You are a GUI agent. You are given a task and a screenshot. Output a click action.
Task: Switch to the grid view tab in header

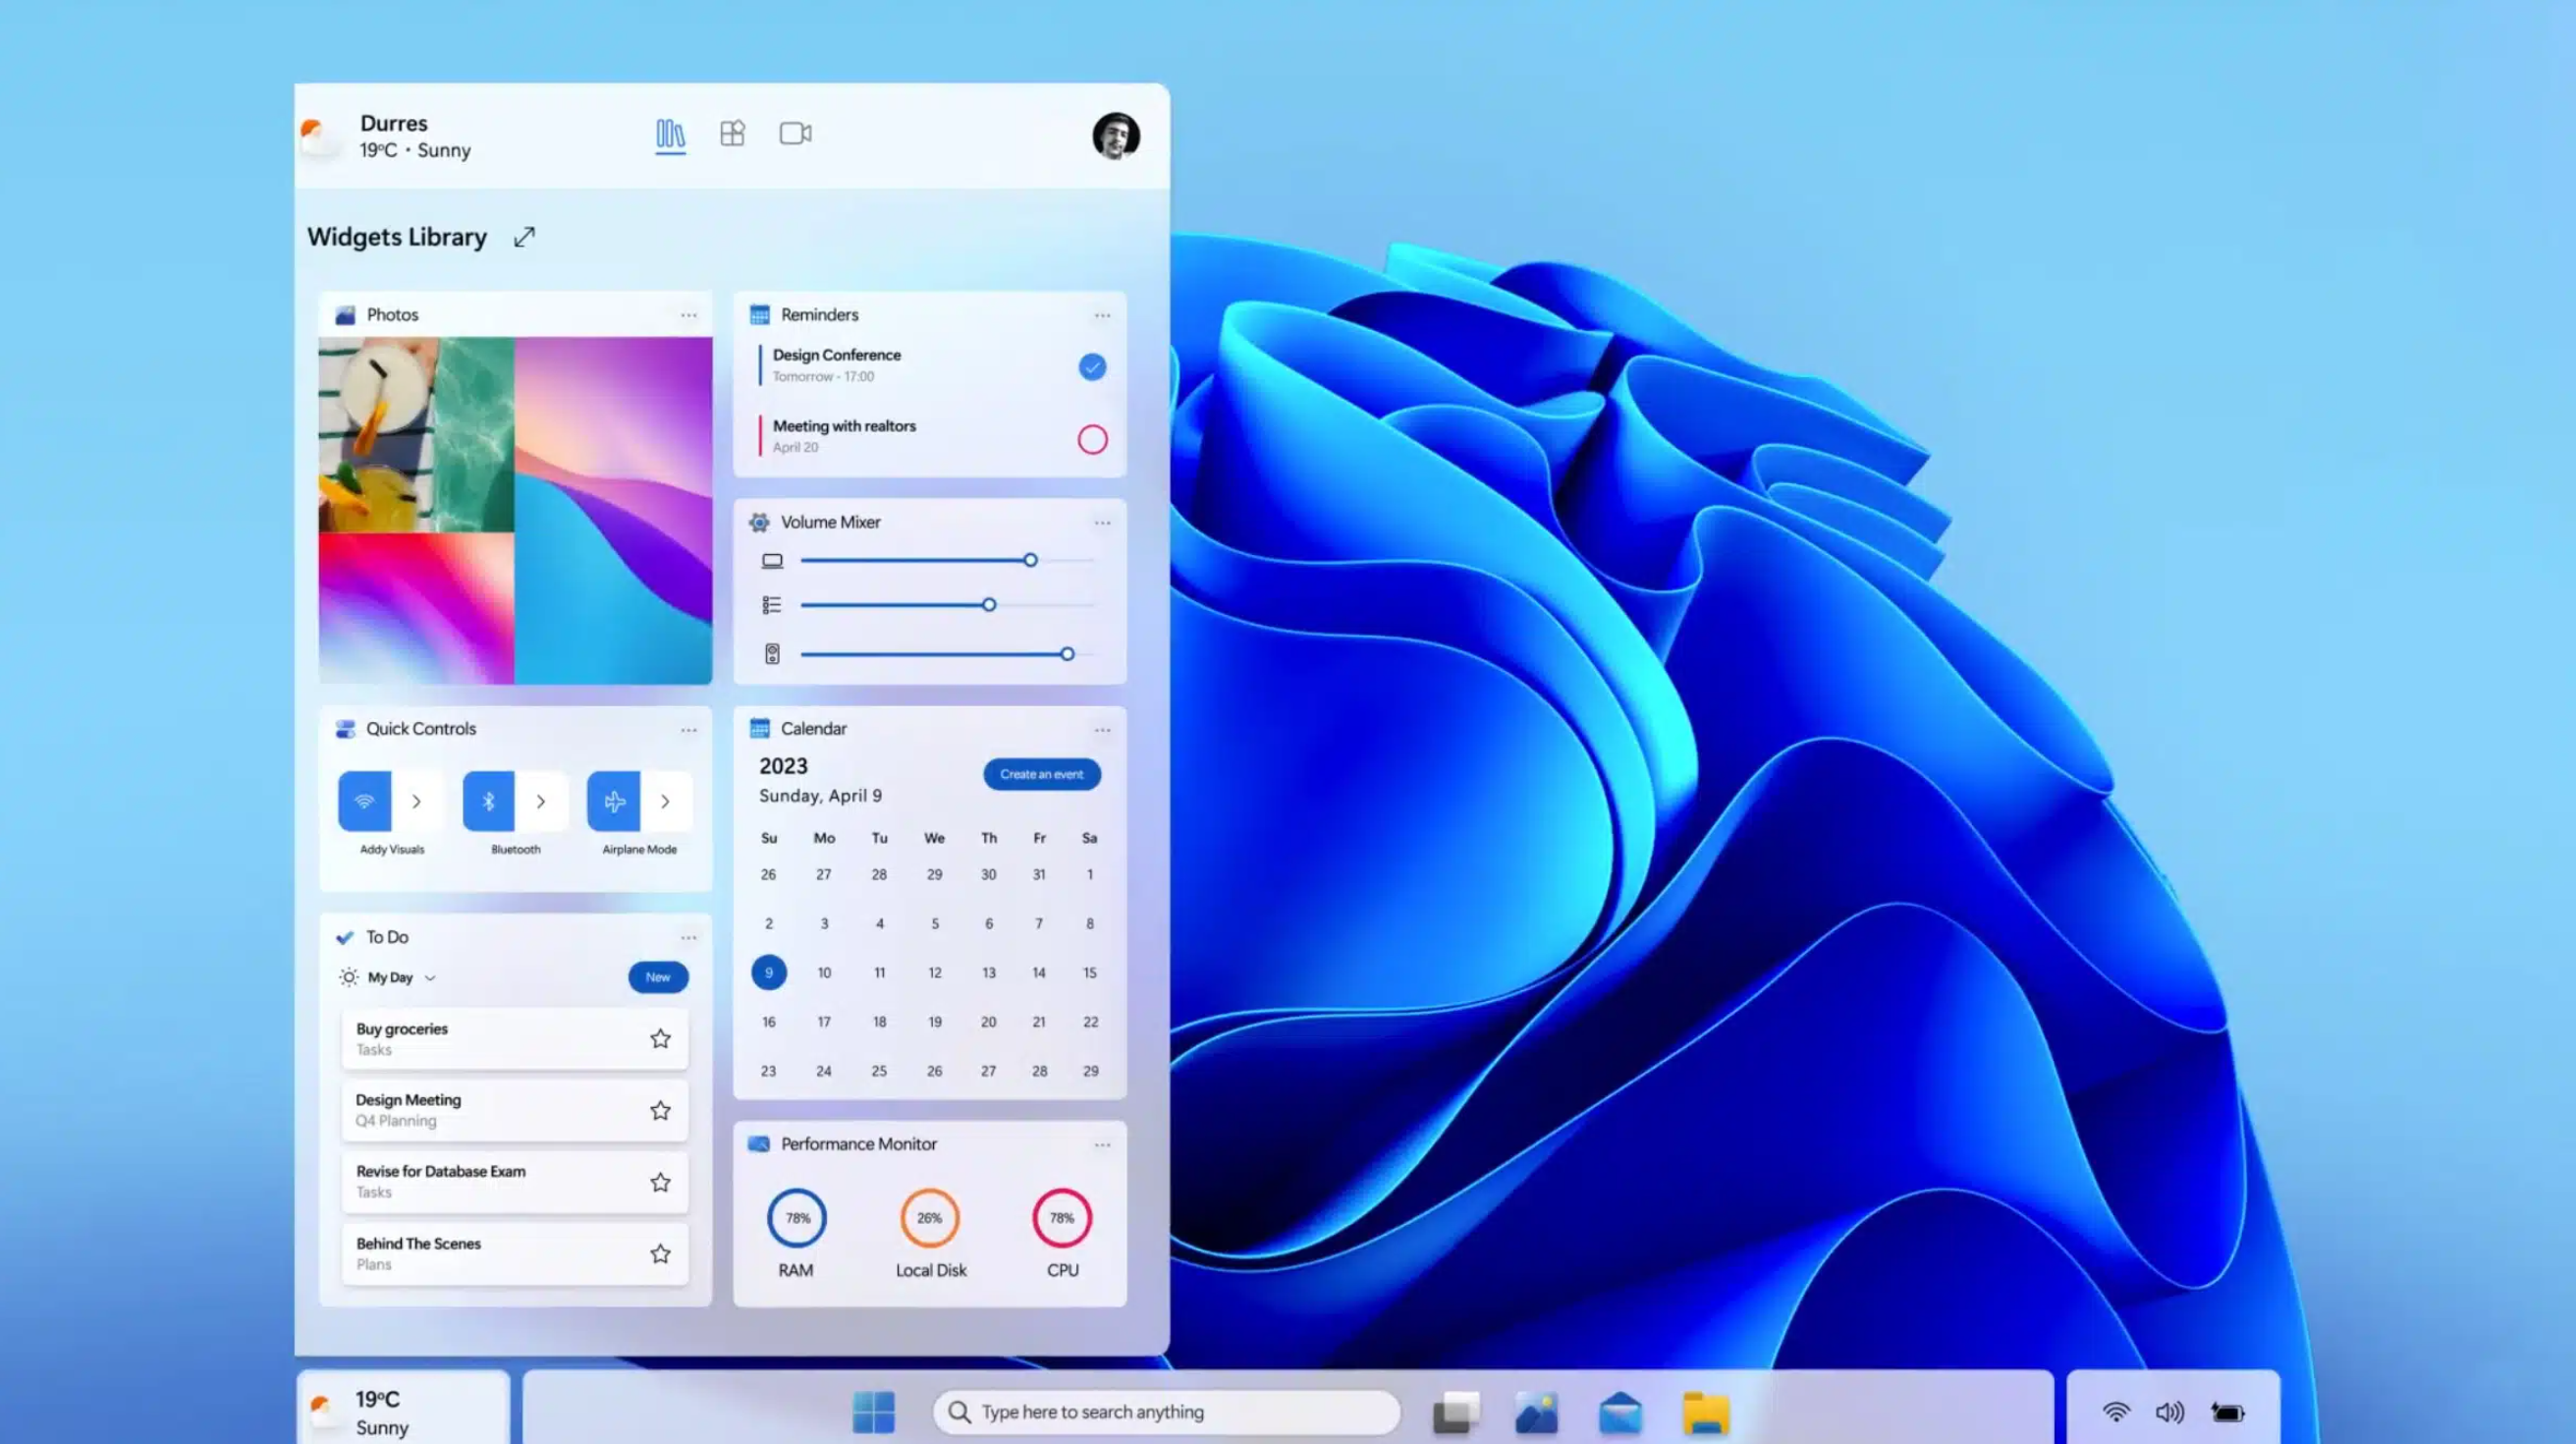(731, 133)
